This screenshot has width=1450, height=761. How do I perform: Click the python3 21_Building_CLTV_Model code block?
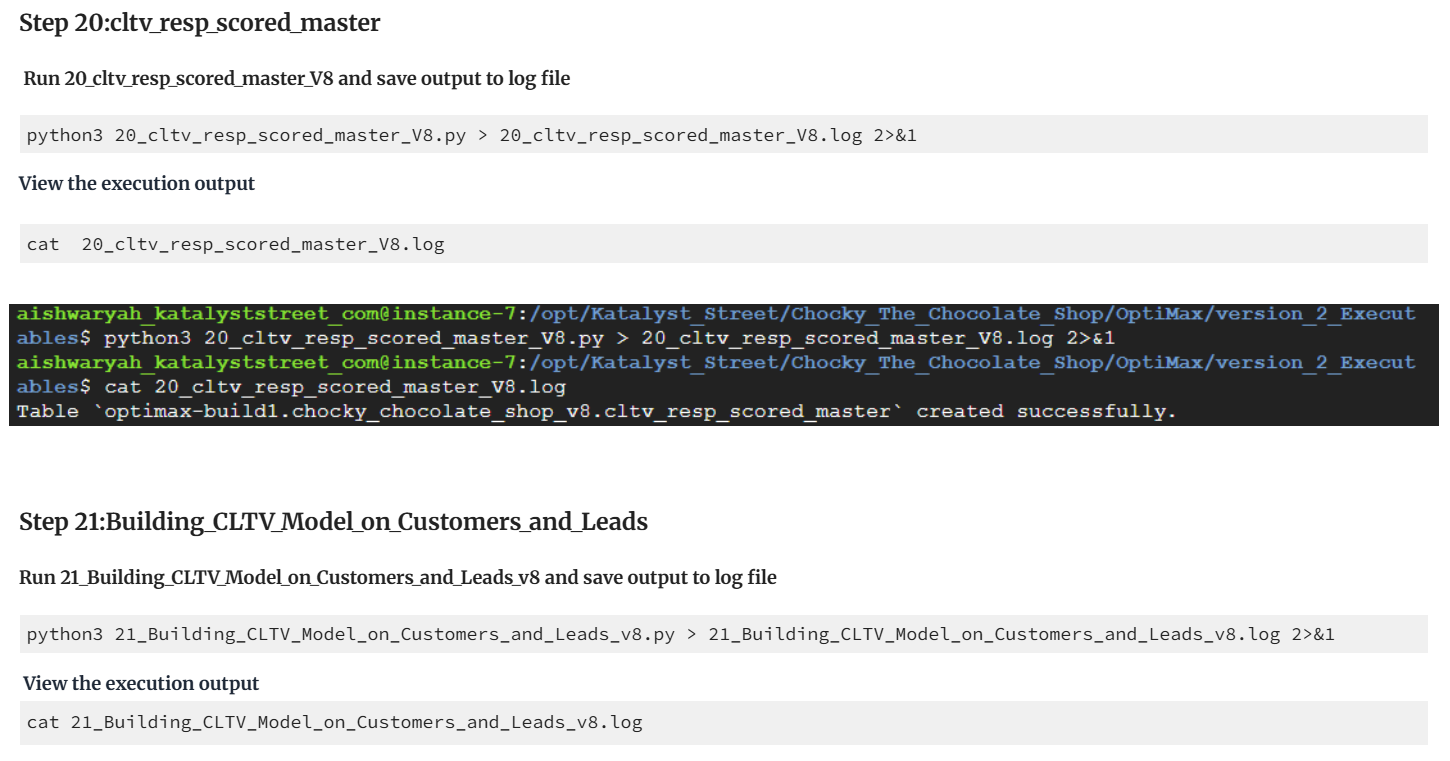724,635
